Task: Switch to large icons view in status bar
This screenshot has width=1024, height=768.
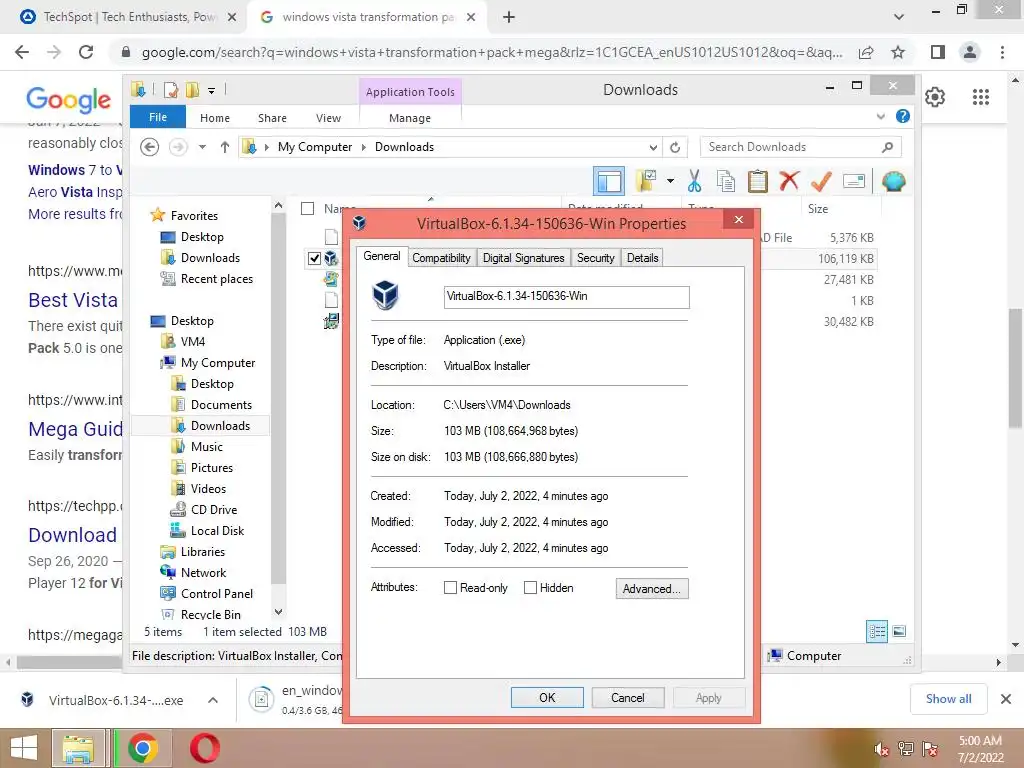Action: (x=899, y=631)
